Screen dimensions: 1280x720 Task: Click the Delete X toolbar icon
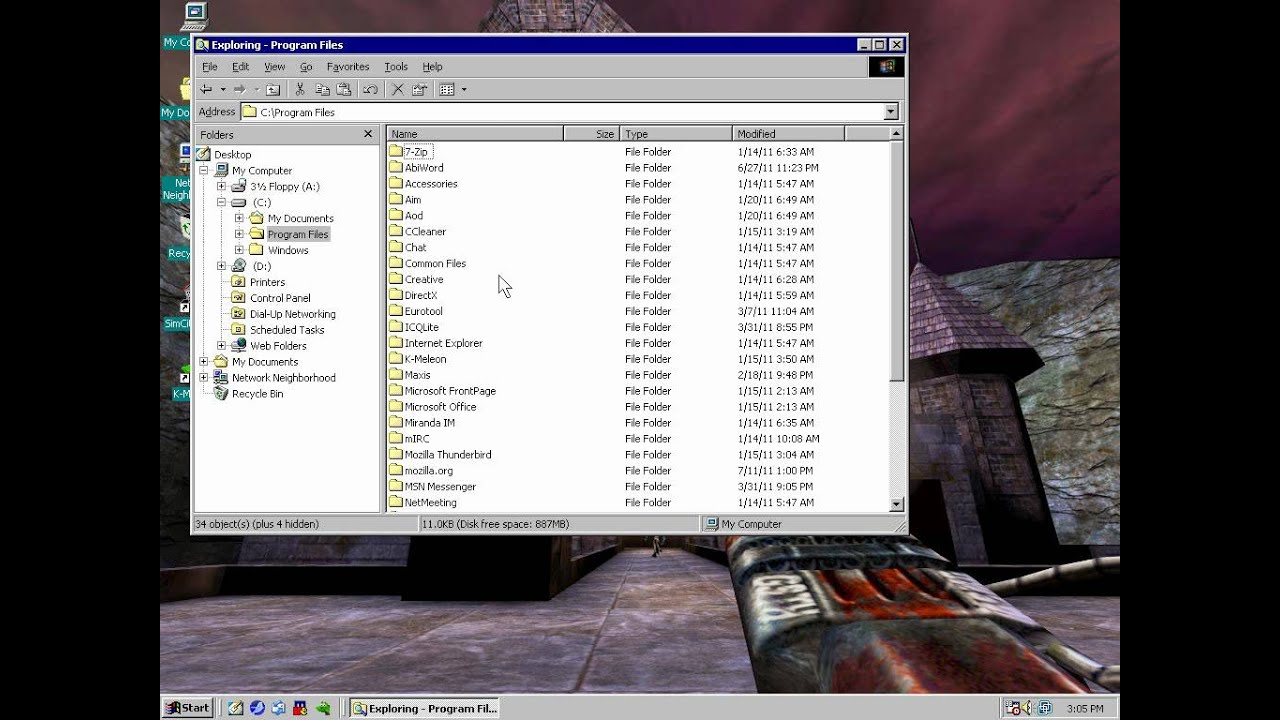397,89
